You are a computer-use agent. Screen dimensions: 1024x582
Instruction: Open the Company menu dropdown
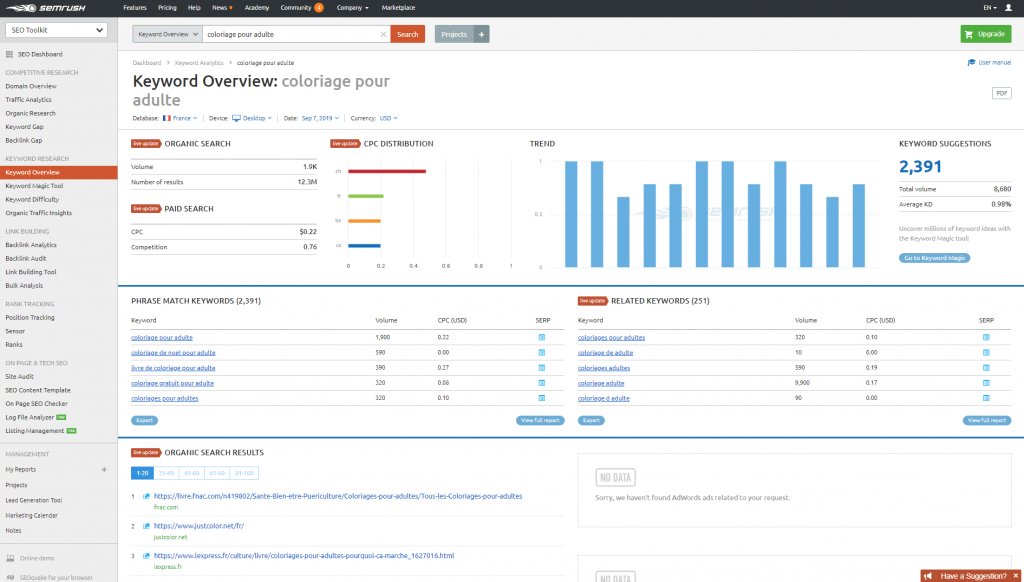coord(353,8)
